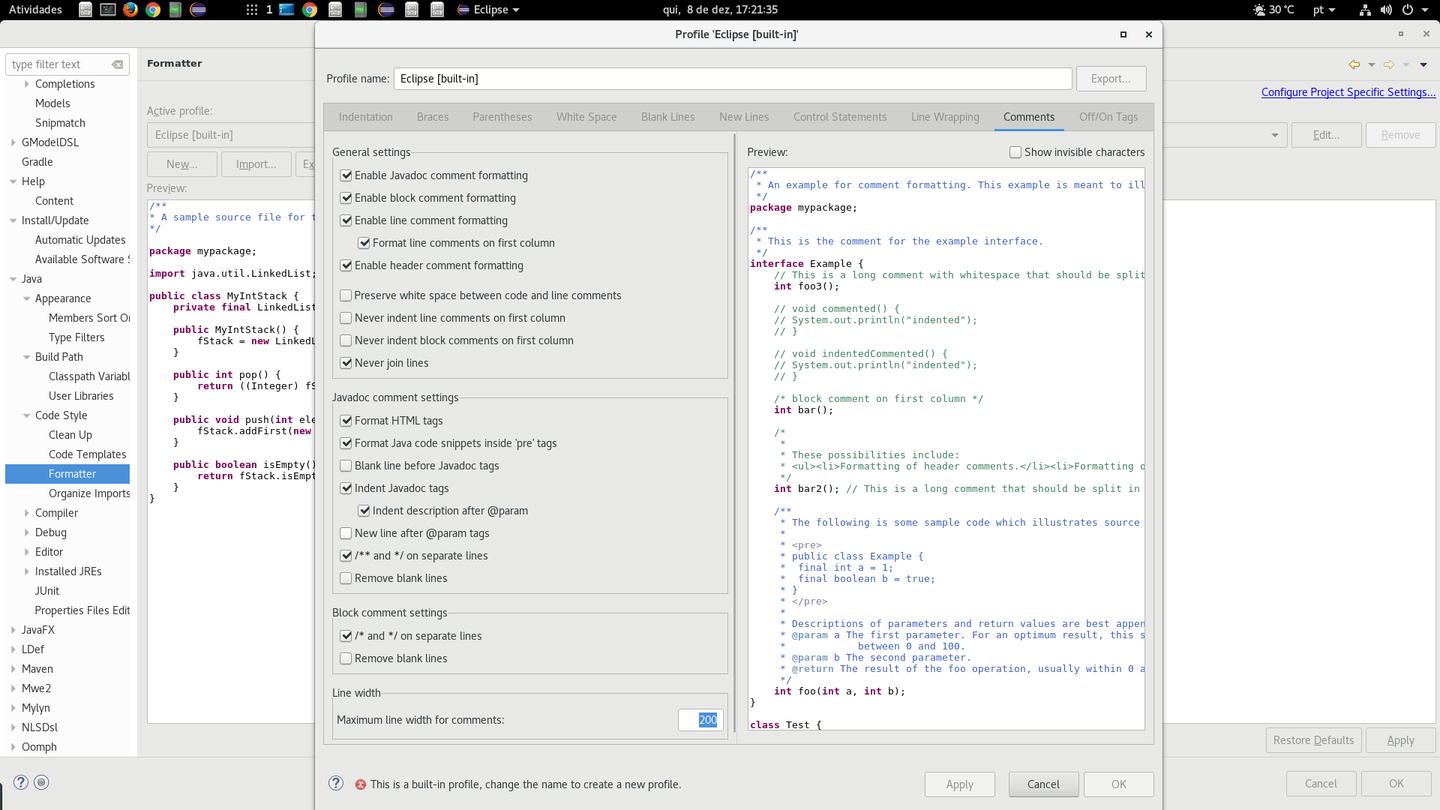1440x810 pixels.
Task: Toggle Enable block comment formatting
Action: pos(346,198)
